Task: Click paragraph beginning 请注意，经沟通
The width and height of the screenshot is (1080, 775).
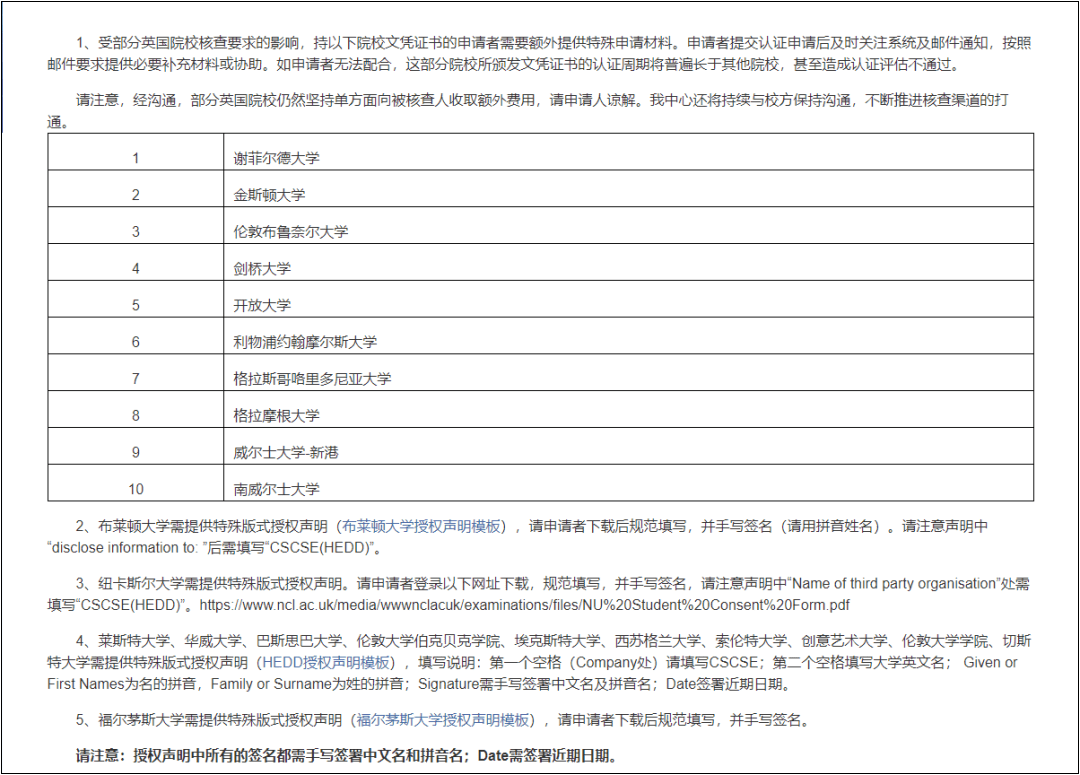Action: tap(528, 111)
